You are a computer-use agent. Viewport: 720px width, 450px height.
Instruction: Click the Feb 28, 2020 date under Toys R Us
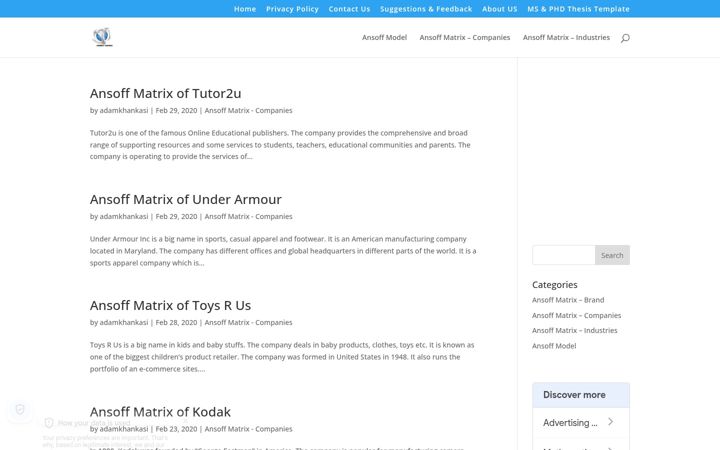tap(176, 322)
